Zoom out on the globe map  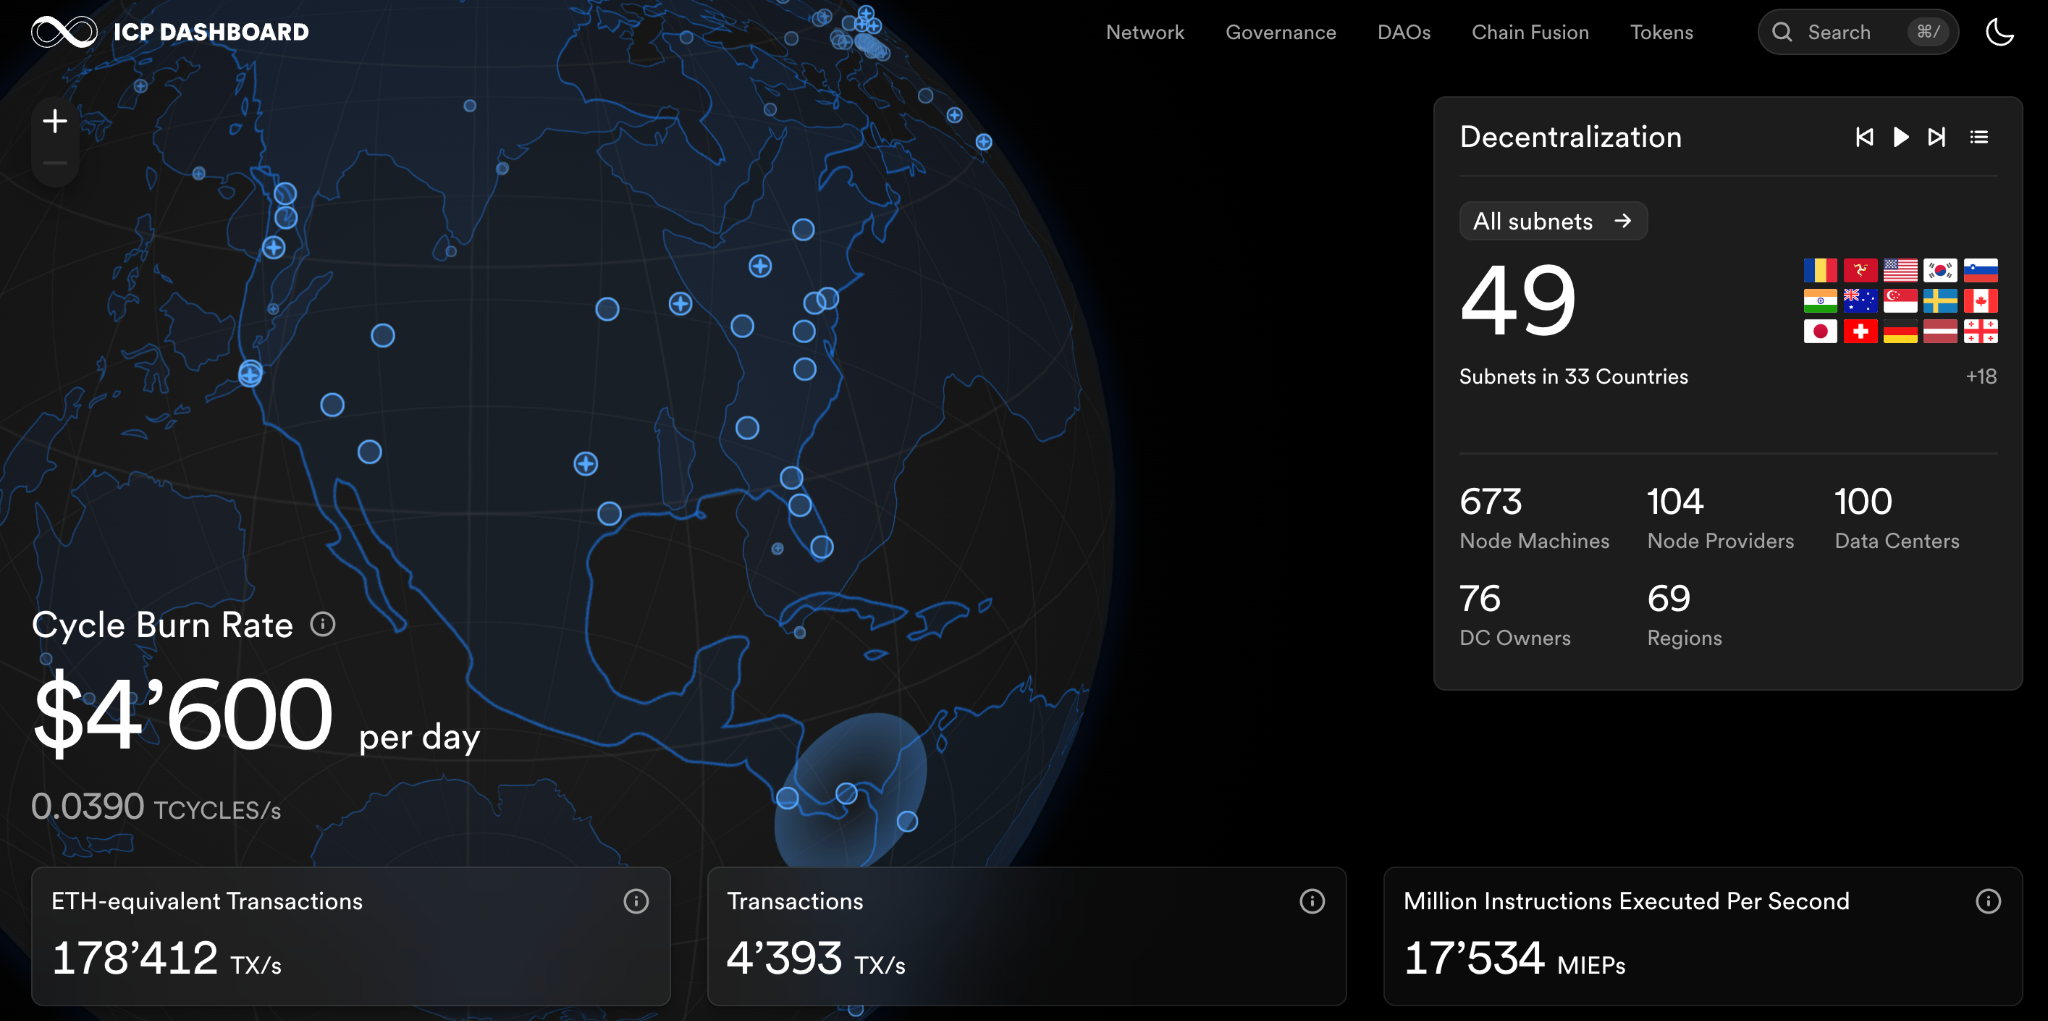[x=55, y=163]
